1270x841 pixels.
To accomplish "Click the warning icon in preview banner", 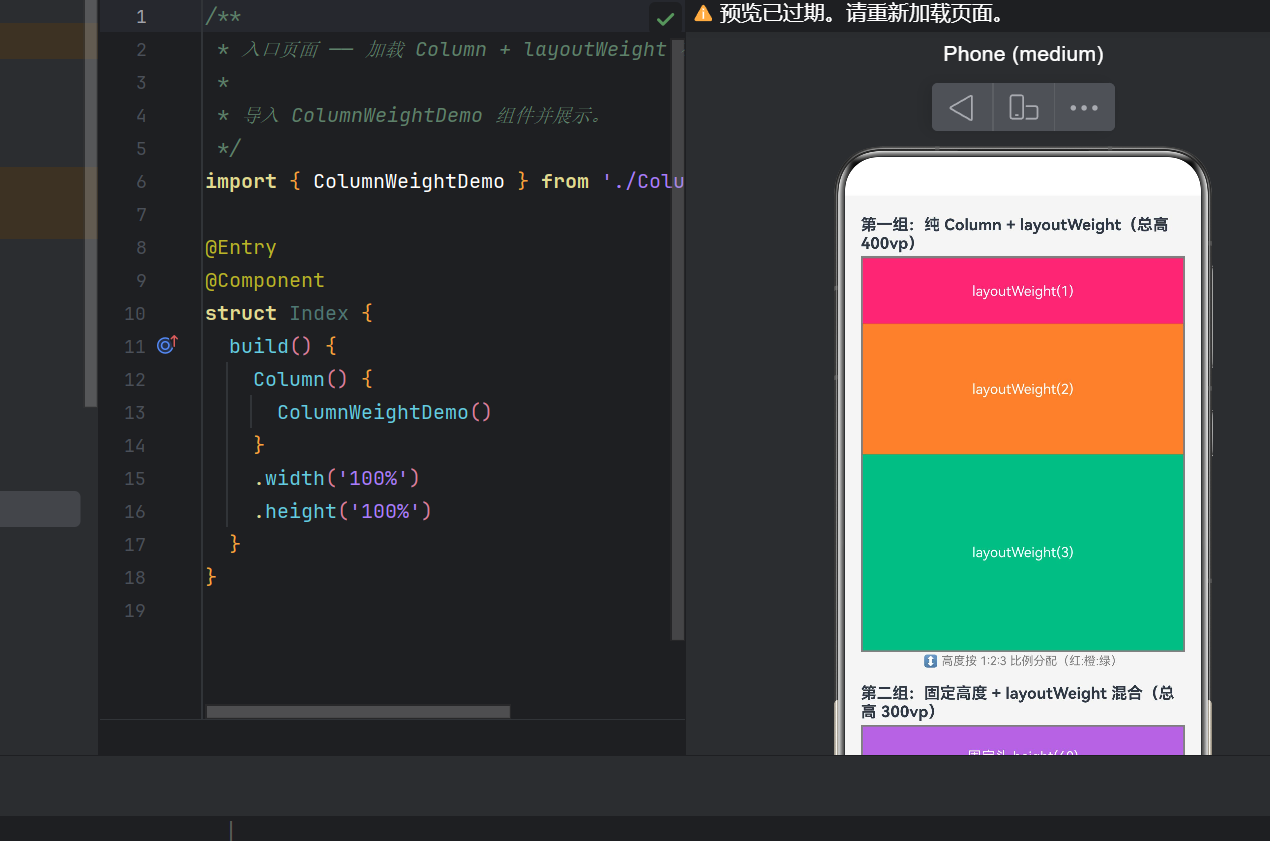I will (x=703, y=14).
